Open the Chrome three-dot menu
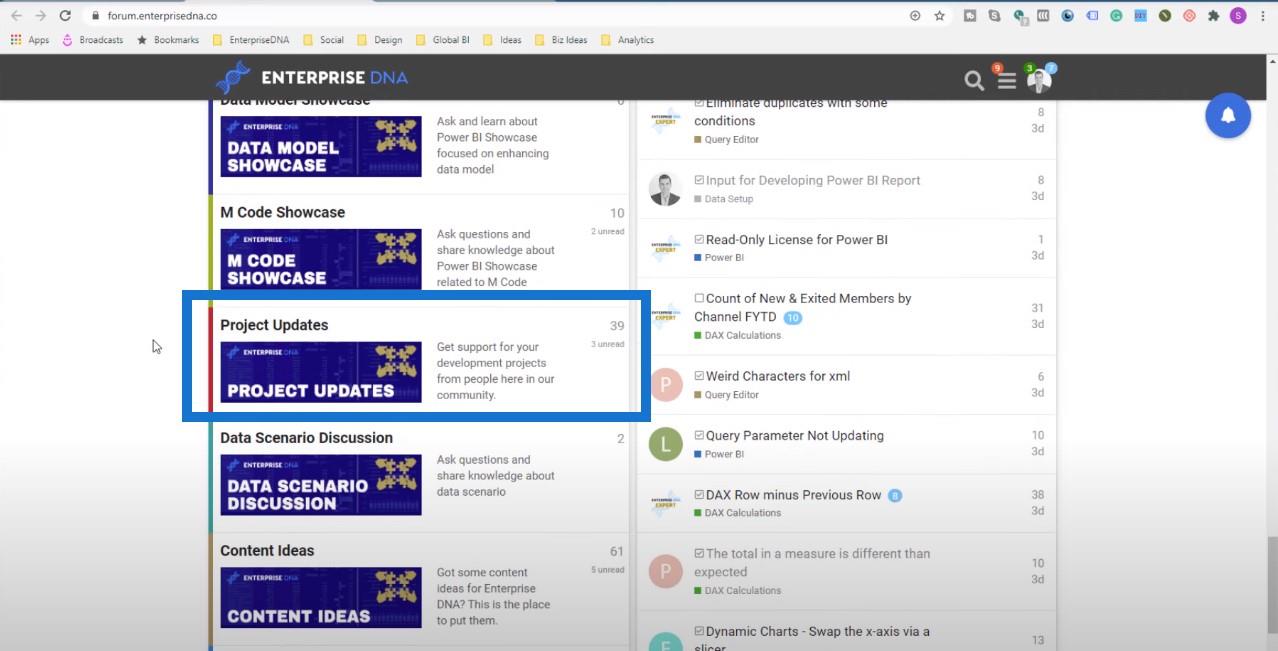The width and height of the screenshot is (1278, 651). click(1263, 16)
